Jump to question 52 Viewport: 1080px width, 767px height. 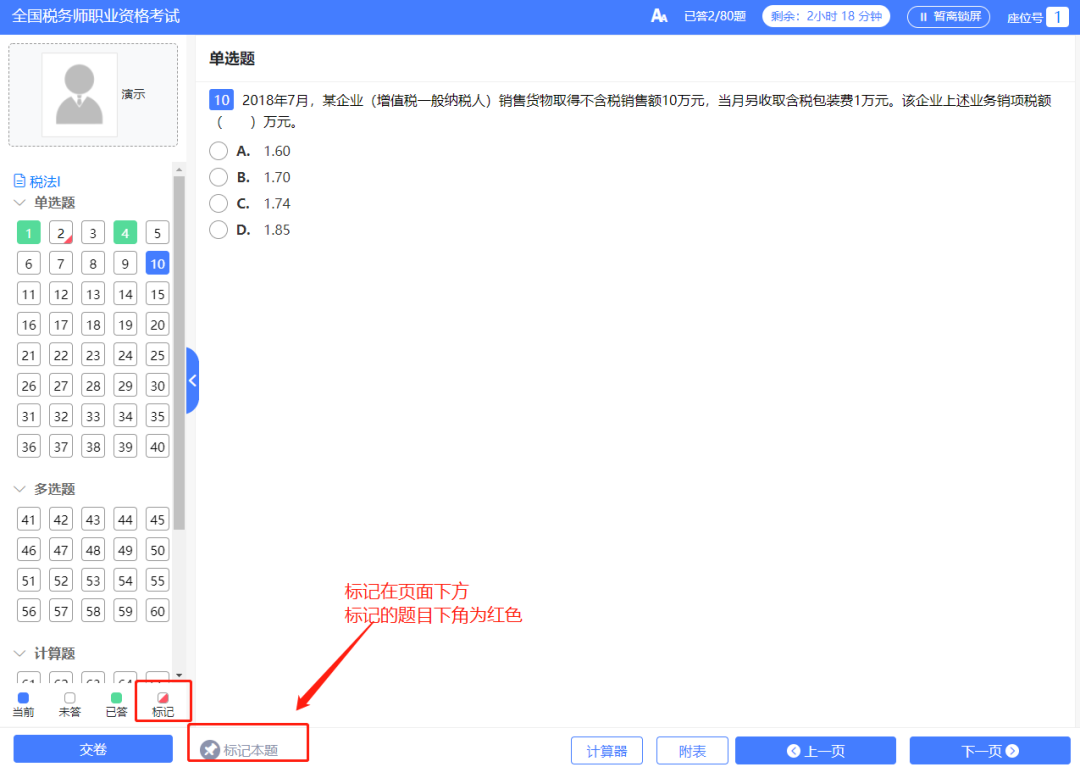(x=61, y=580)
